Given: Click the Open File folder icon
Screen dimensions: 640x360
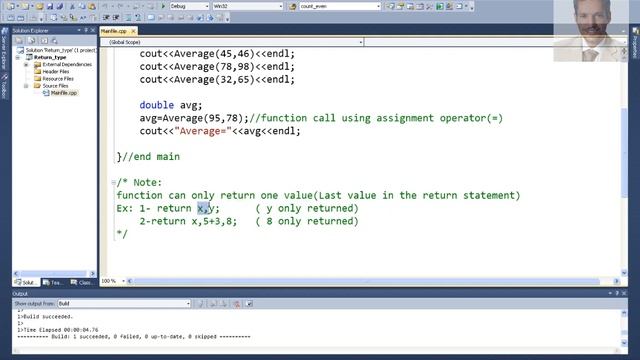Looking at the screenshot, I should pos(40,6).
